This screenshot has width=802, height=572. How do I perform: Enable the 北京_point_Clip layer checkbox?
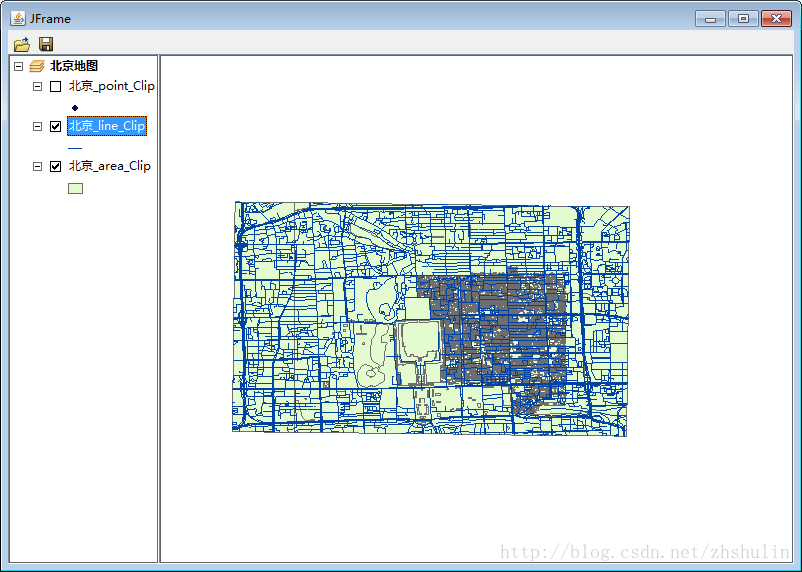(x=56, y=86)
